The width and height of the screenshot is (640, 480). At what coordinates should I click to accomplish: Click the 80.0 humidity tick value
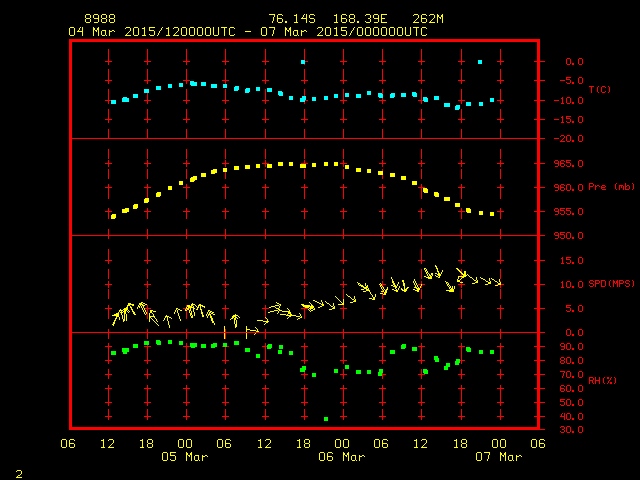pos(571,361)
